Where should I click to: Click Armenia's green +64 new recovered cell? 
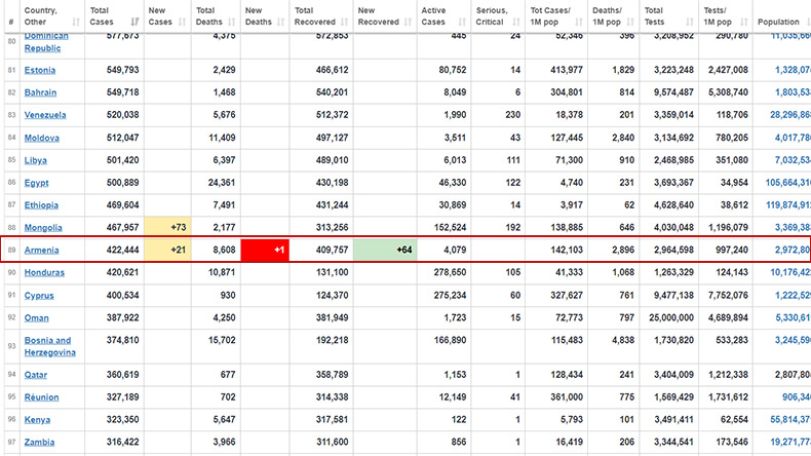(385, 250)
